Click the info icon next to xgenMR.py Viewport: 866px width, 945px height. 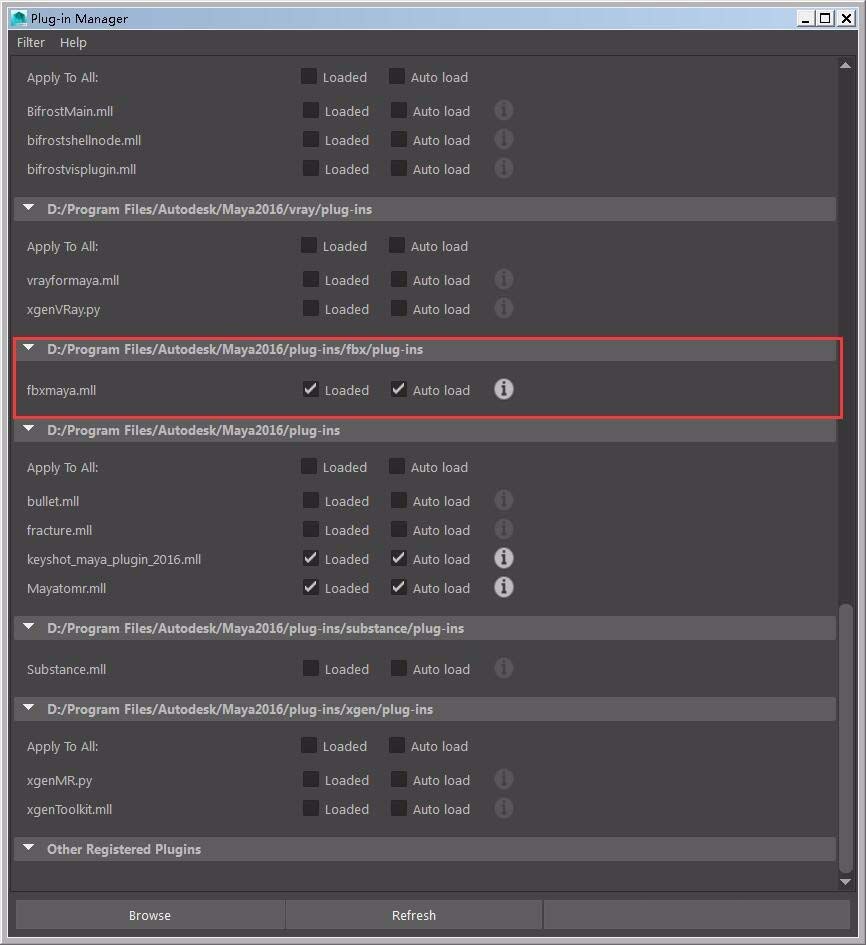503,779
